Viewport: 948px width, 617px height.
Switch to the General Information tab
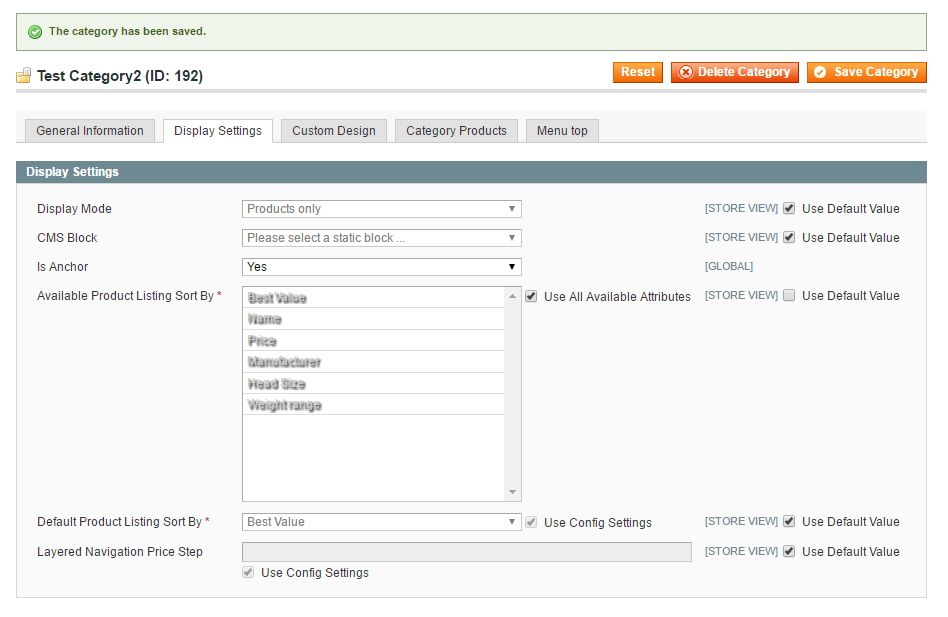tap(90, 131)
